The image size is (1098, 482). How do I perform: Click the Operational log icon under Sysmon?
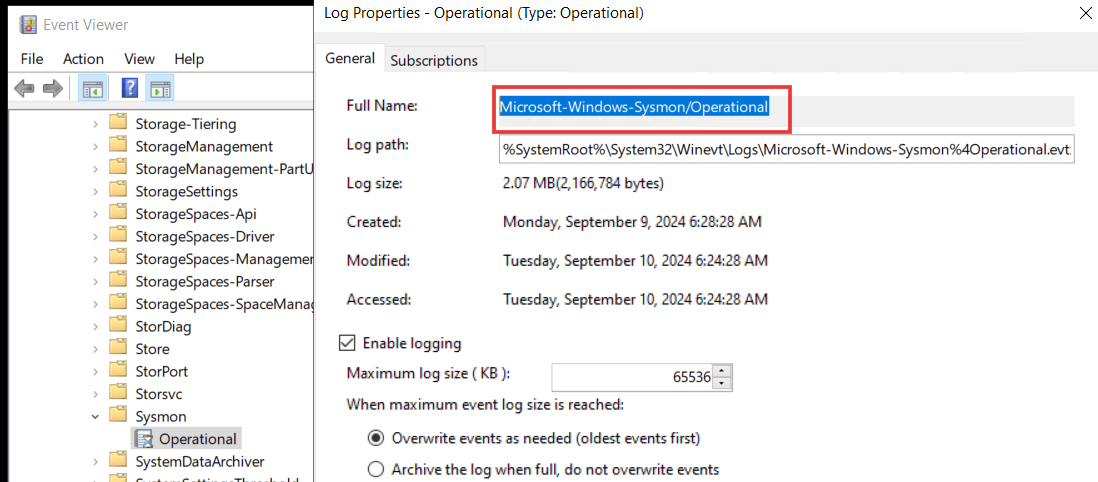pyautogui.click(x=144, y=439)
